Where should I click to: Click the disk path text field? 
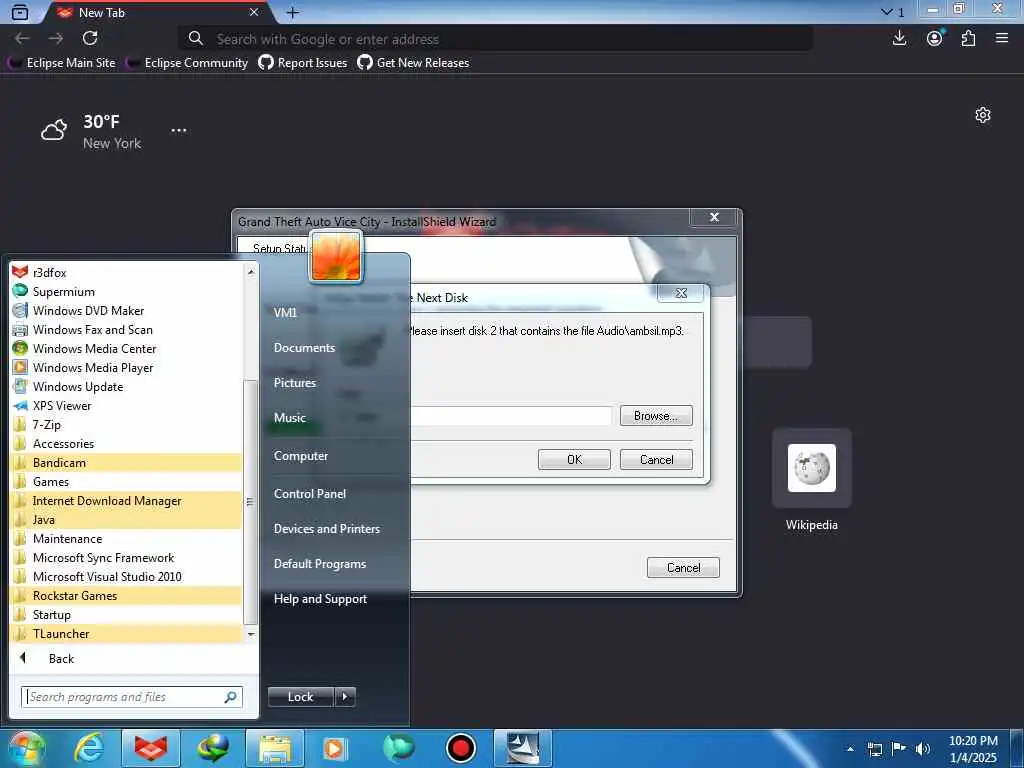click(511, 416)
